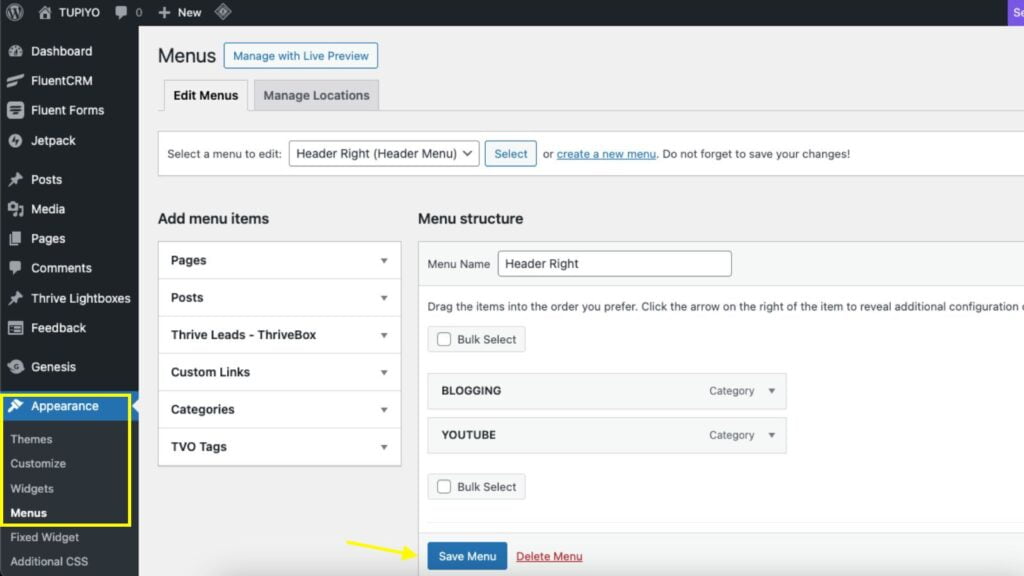Click the Genesis icon in sidebar

tap(16, 367)
